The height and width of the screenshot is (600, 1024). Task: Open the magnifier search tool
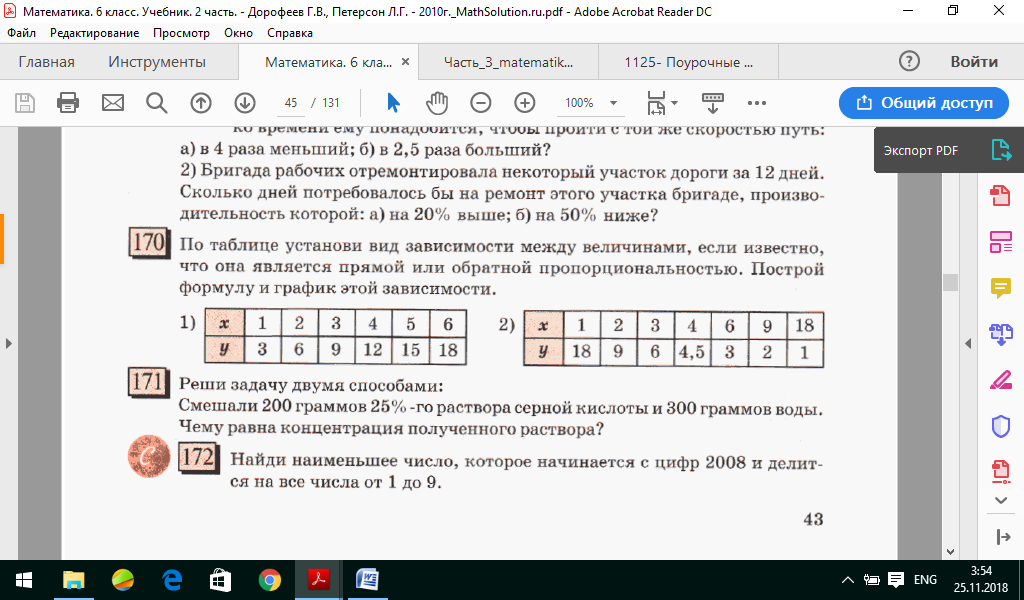pos(156,103)
